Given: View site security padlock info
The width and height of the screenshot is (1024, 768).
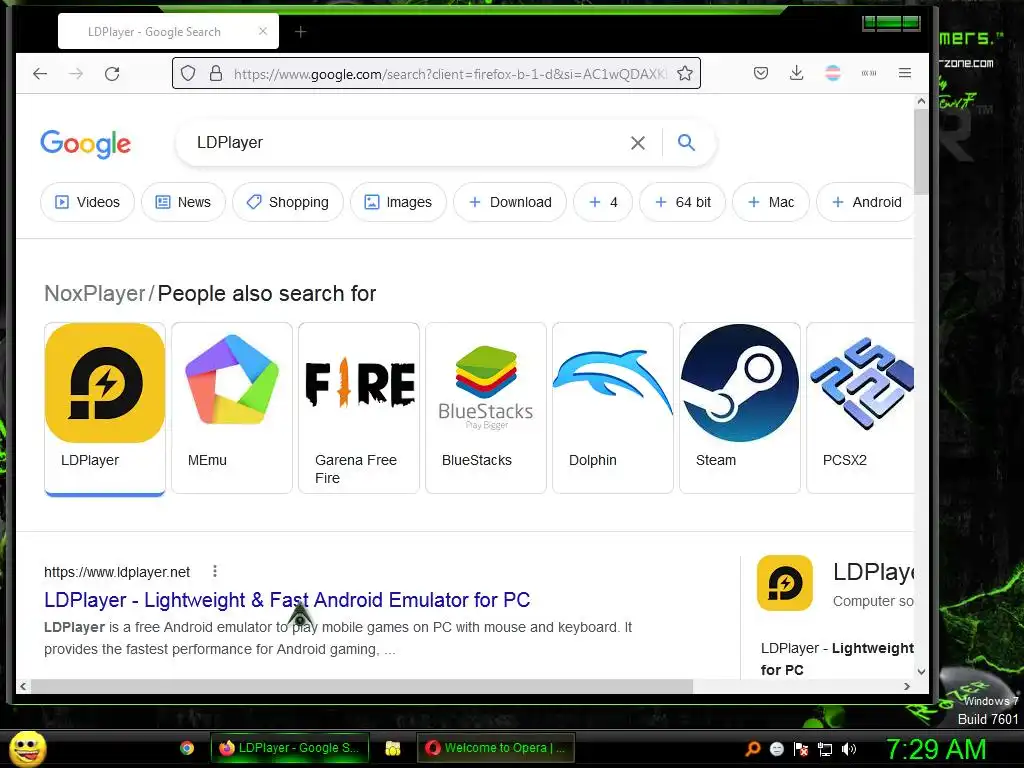Looking at the screenshot, I should click(216, 73).
